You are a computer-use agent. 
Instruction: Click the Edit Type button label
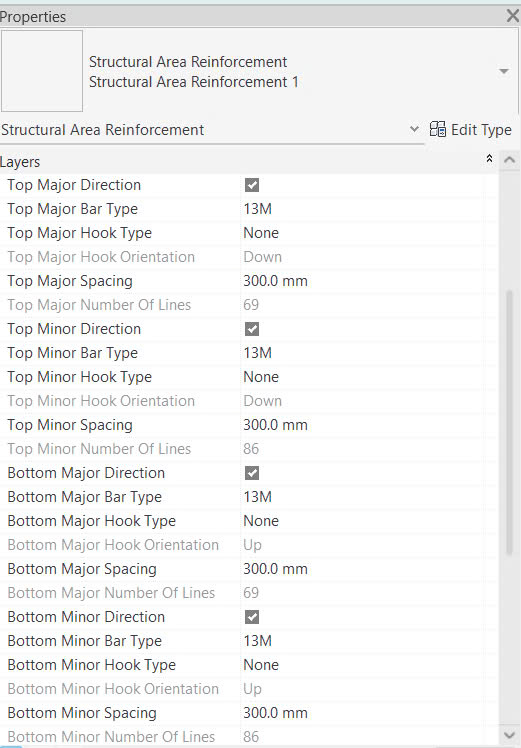click(x=481, y=130)
